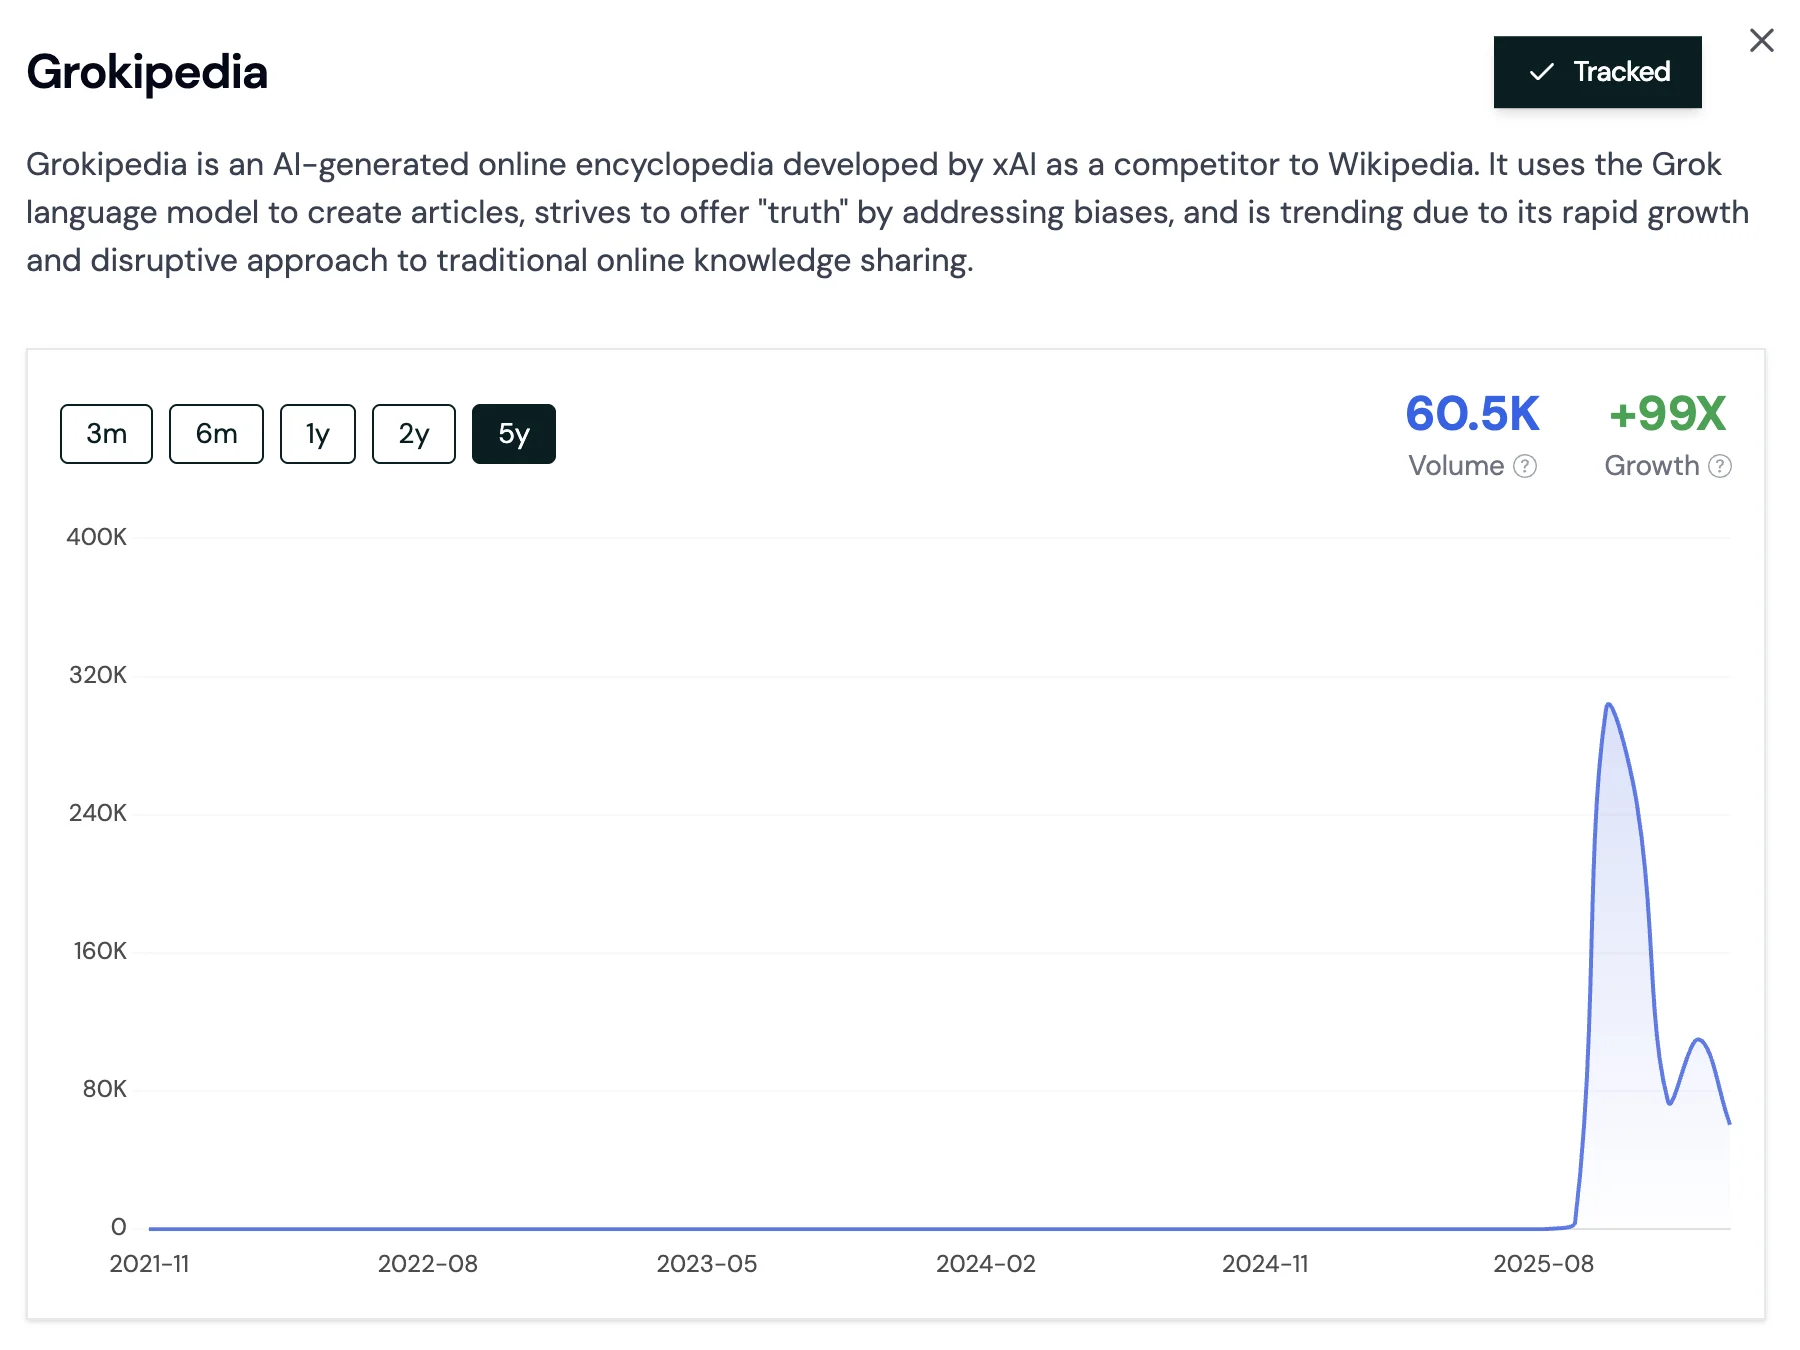Select the 5y time range button

coord(513,433)
